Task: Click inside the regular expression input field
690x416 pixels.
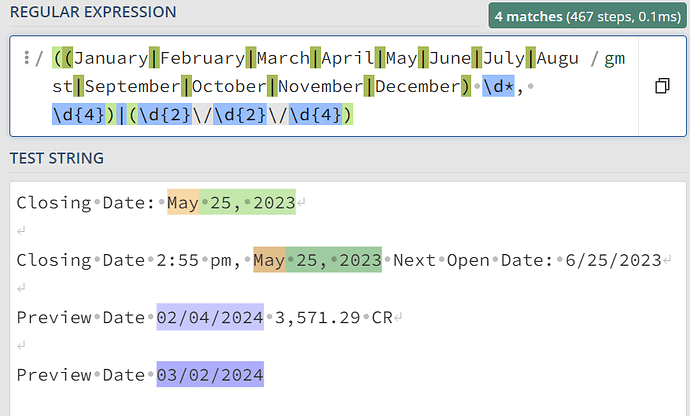Action: pos(324,86)
